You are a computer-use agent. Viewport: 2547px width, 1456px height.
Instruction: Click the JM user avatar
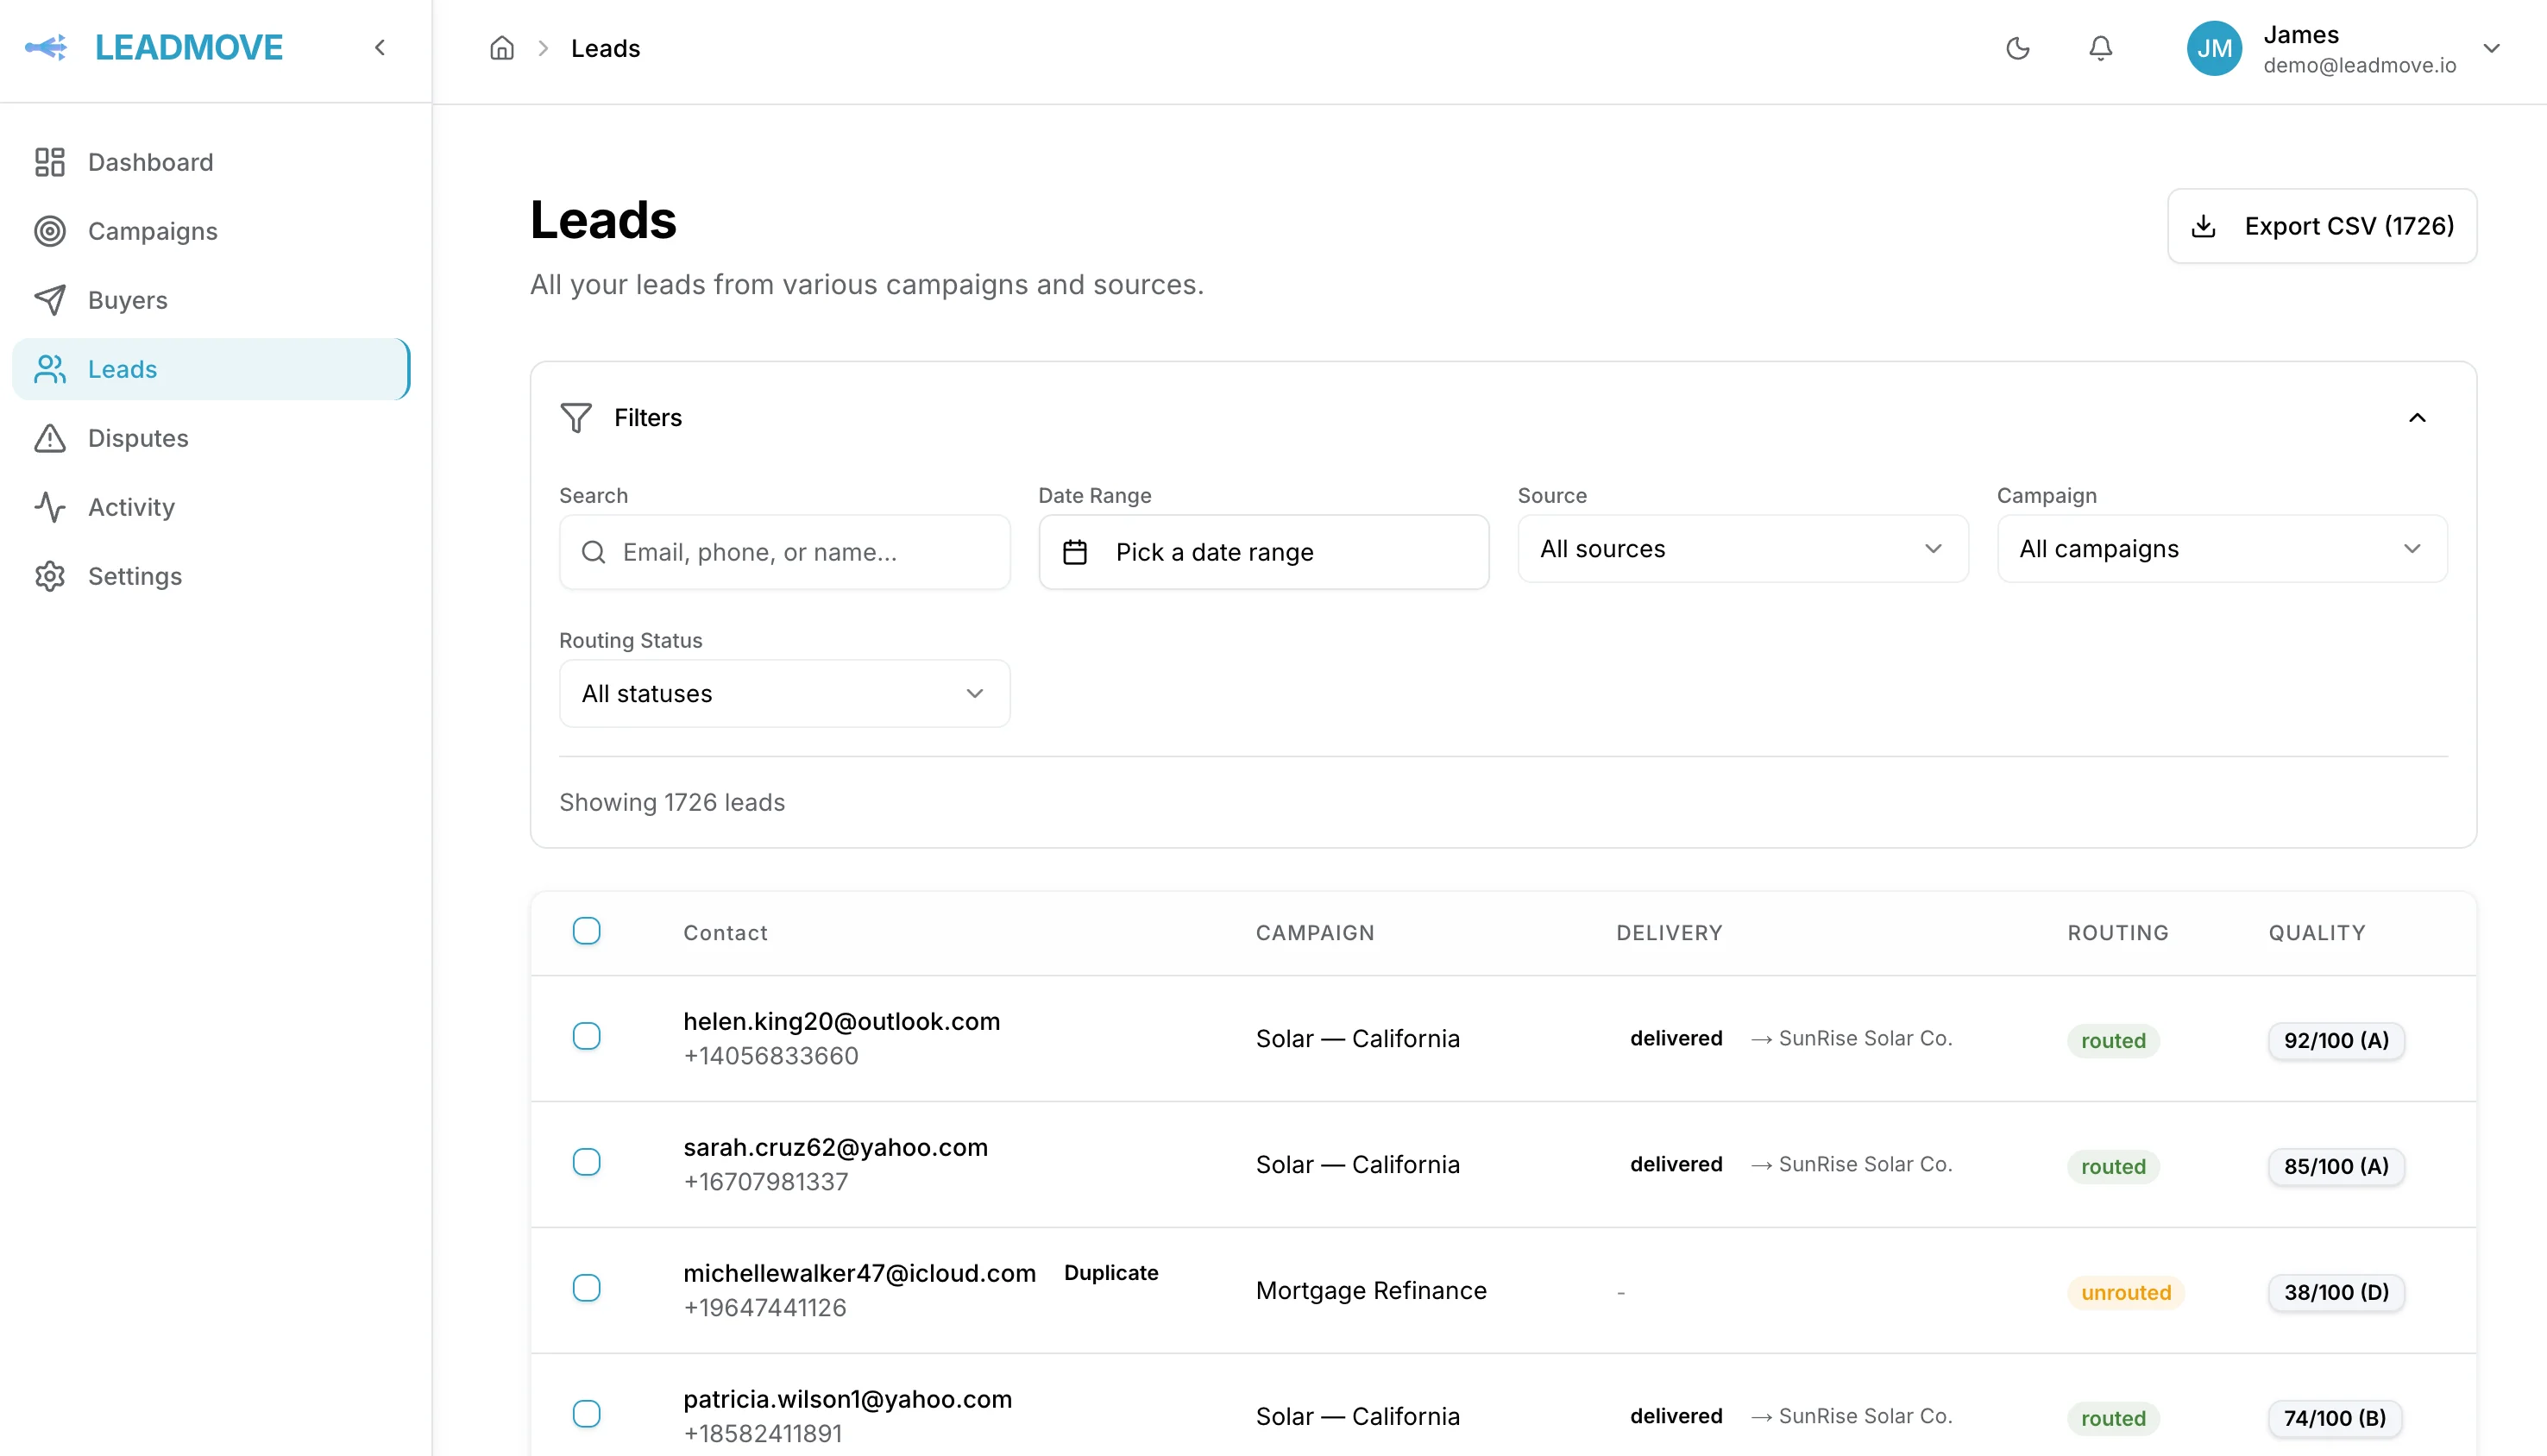pyautogui.click(x=2214, y=48)
